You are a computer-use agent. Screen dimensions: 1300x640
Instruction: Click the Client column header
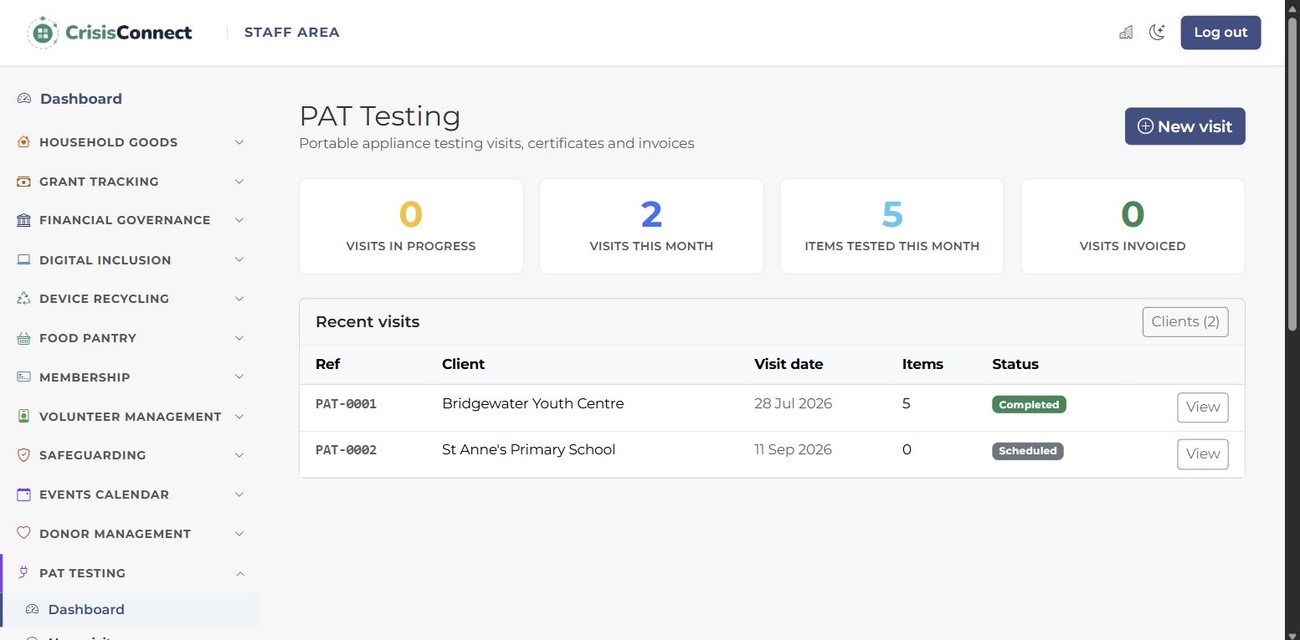click(x=463, y=364)
